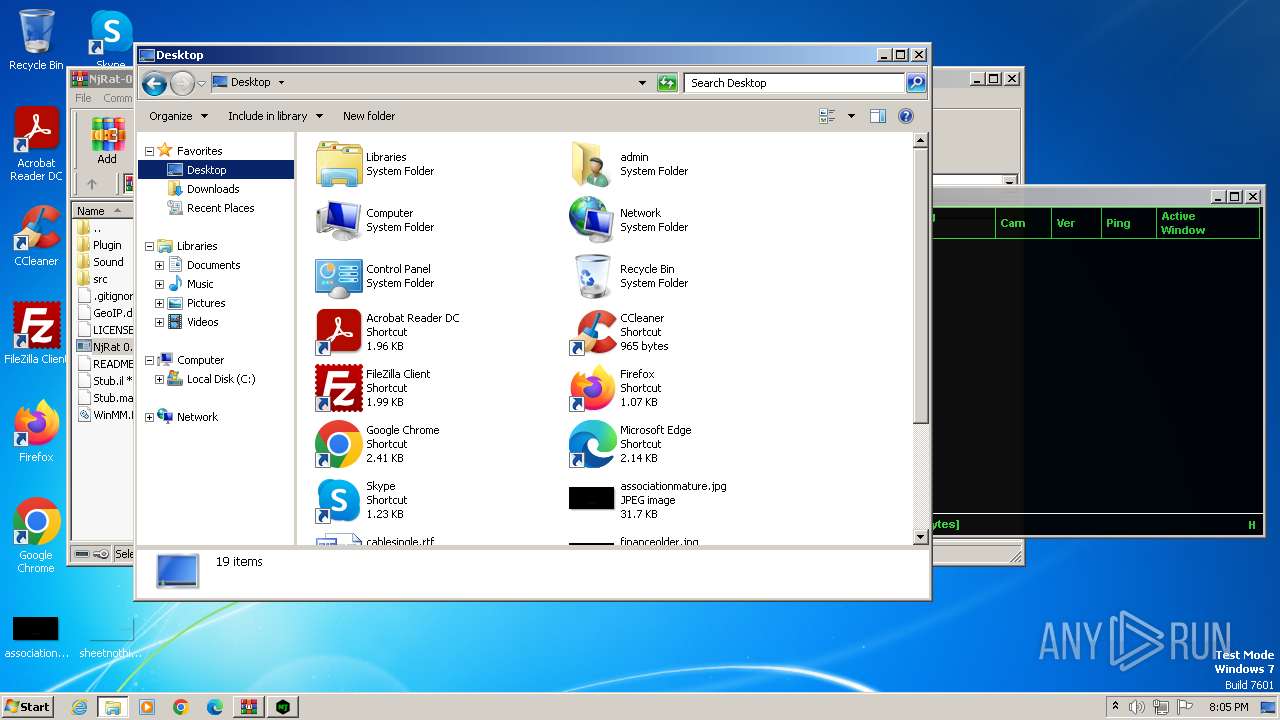This screenshot has height=720, width=1280.
Task: Select the Computer system folder icon
Action: 338,220
